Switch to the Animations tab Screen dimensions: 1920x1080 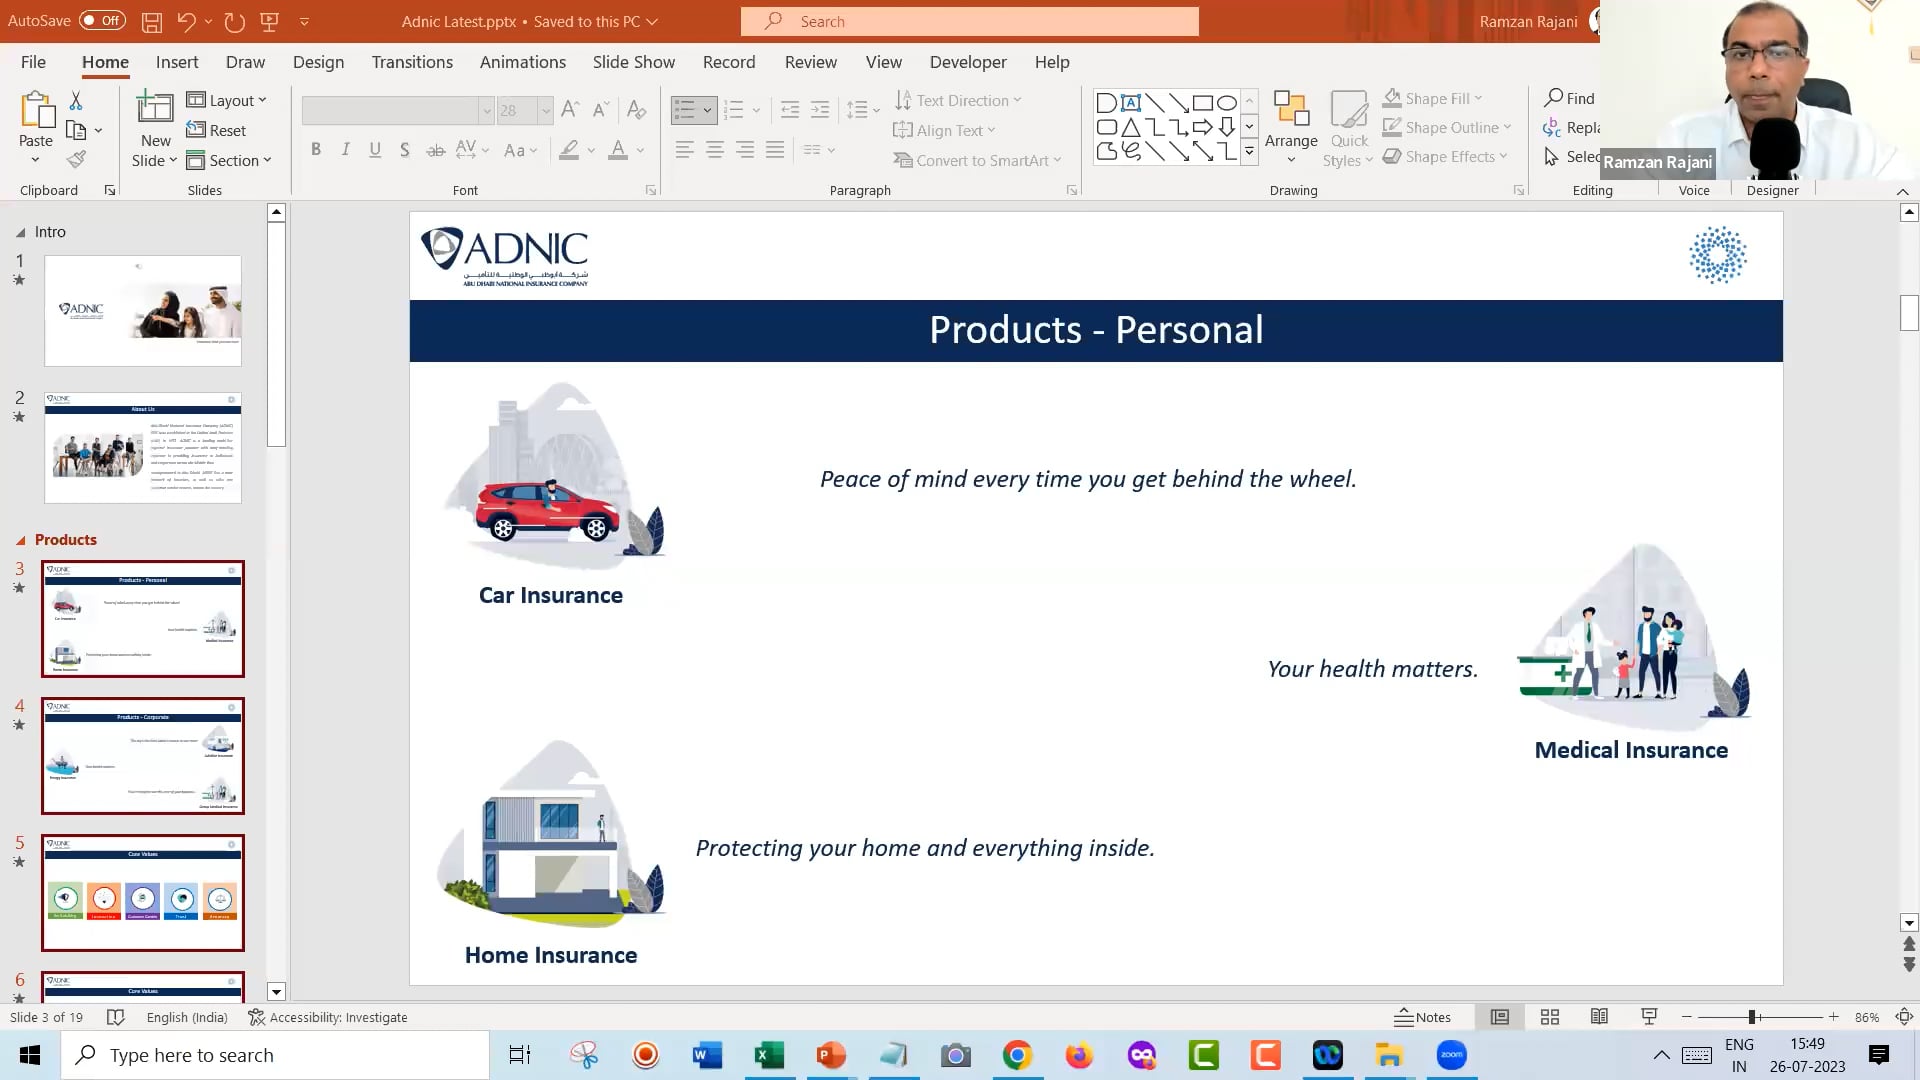[x=523, y=62]
